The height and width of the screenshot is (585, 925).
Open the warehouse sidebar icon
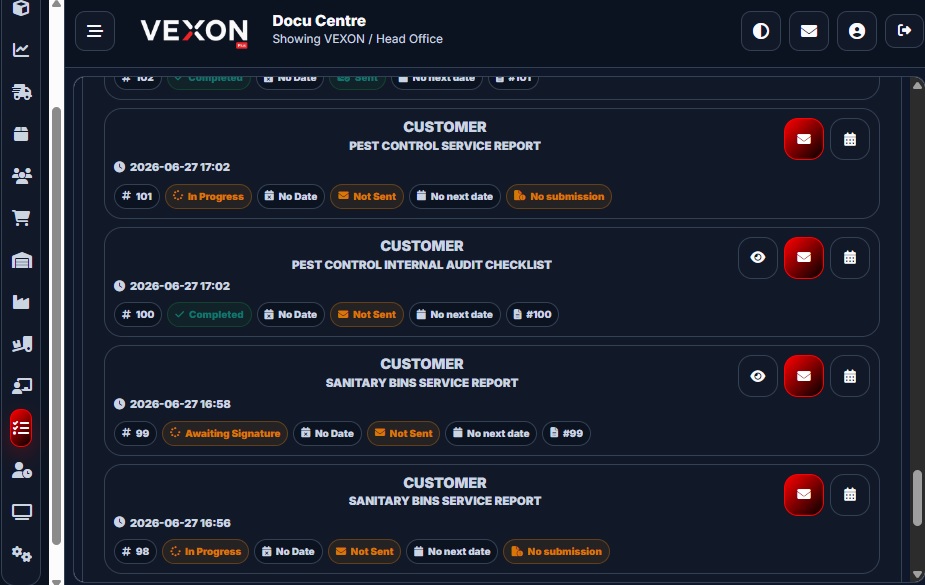(x=21, y=260)
